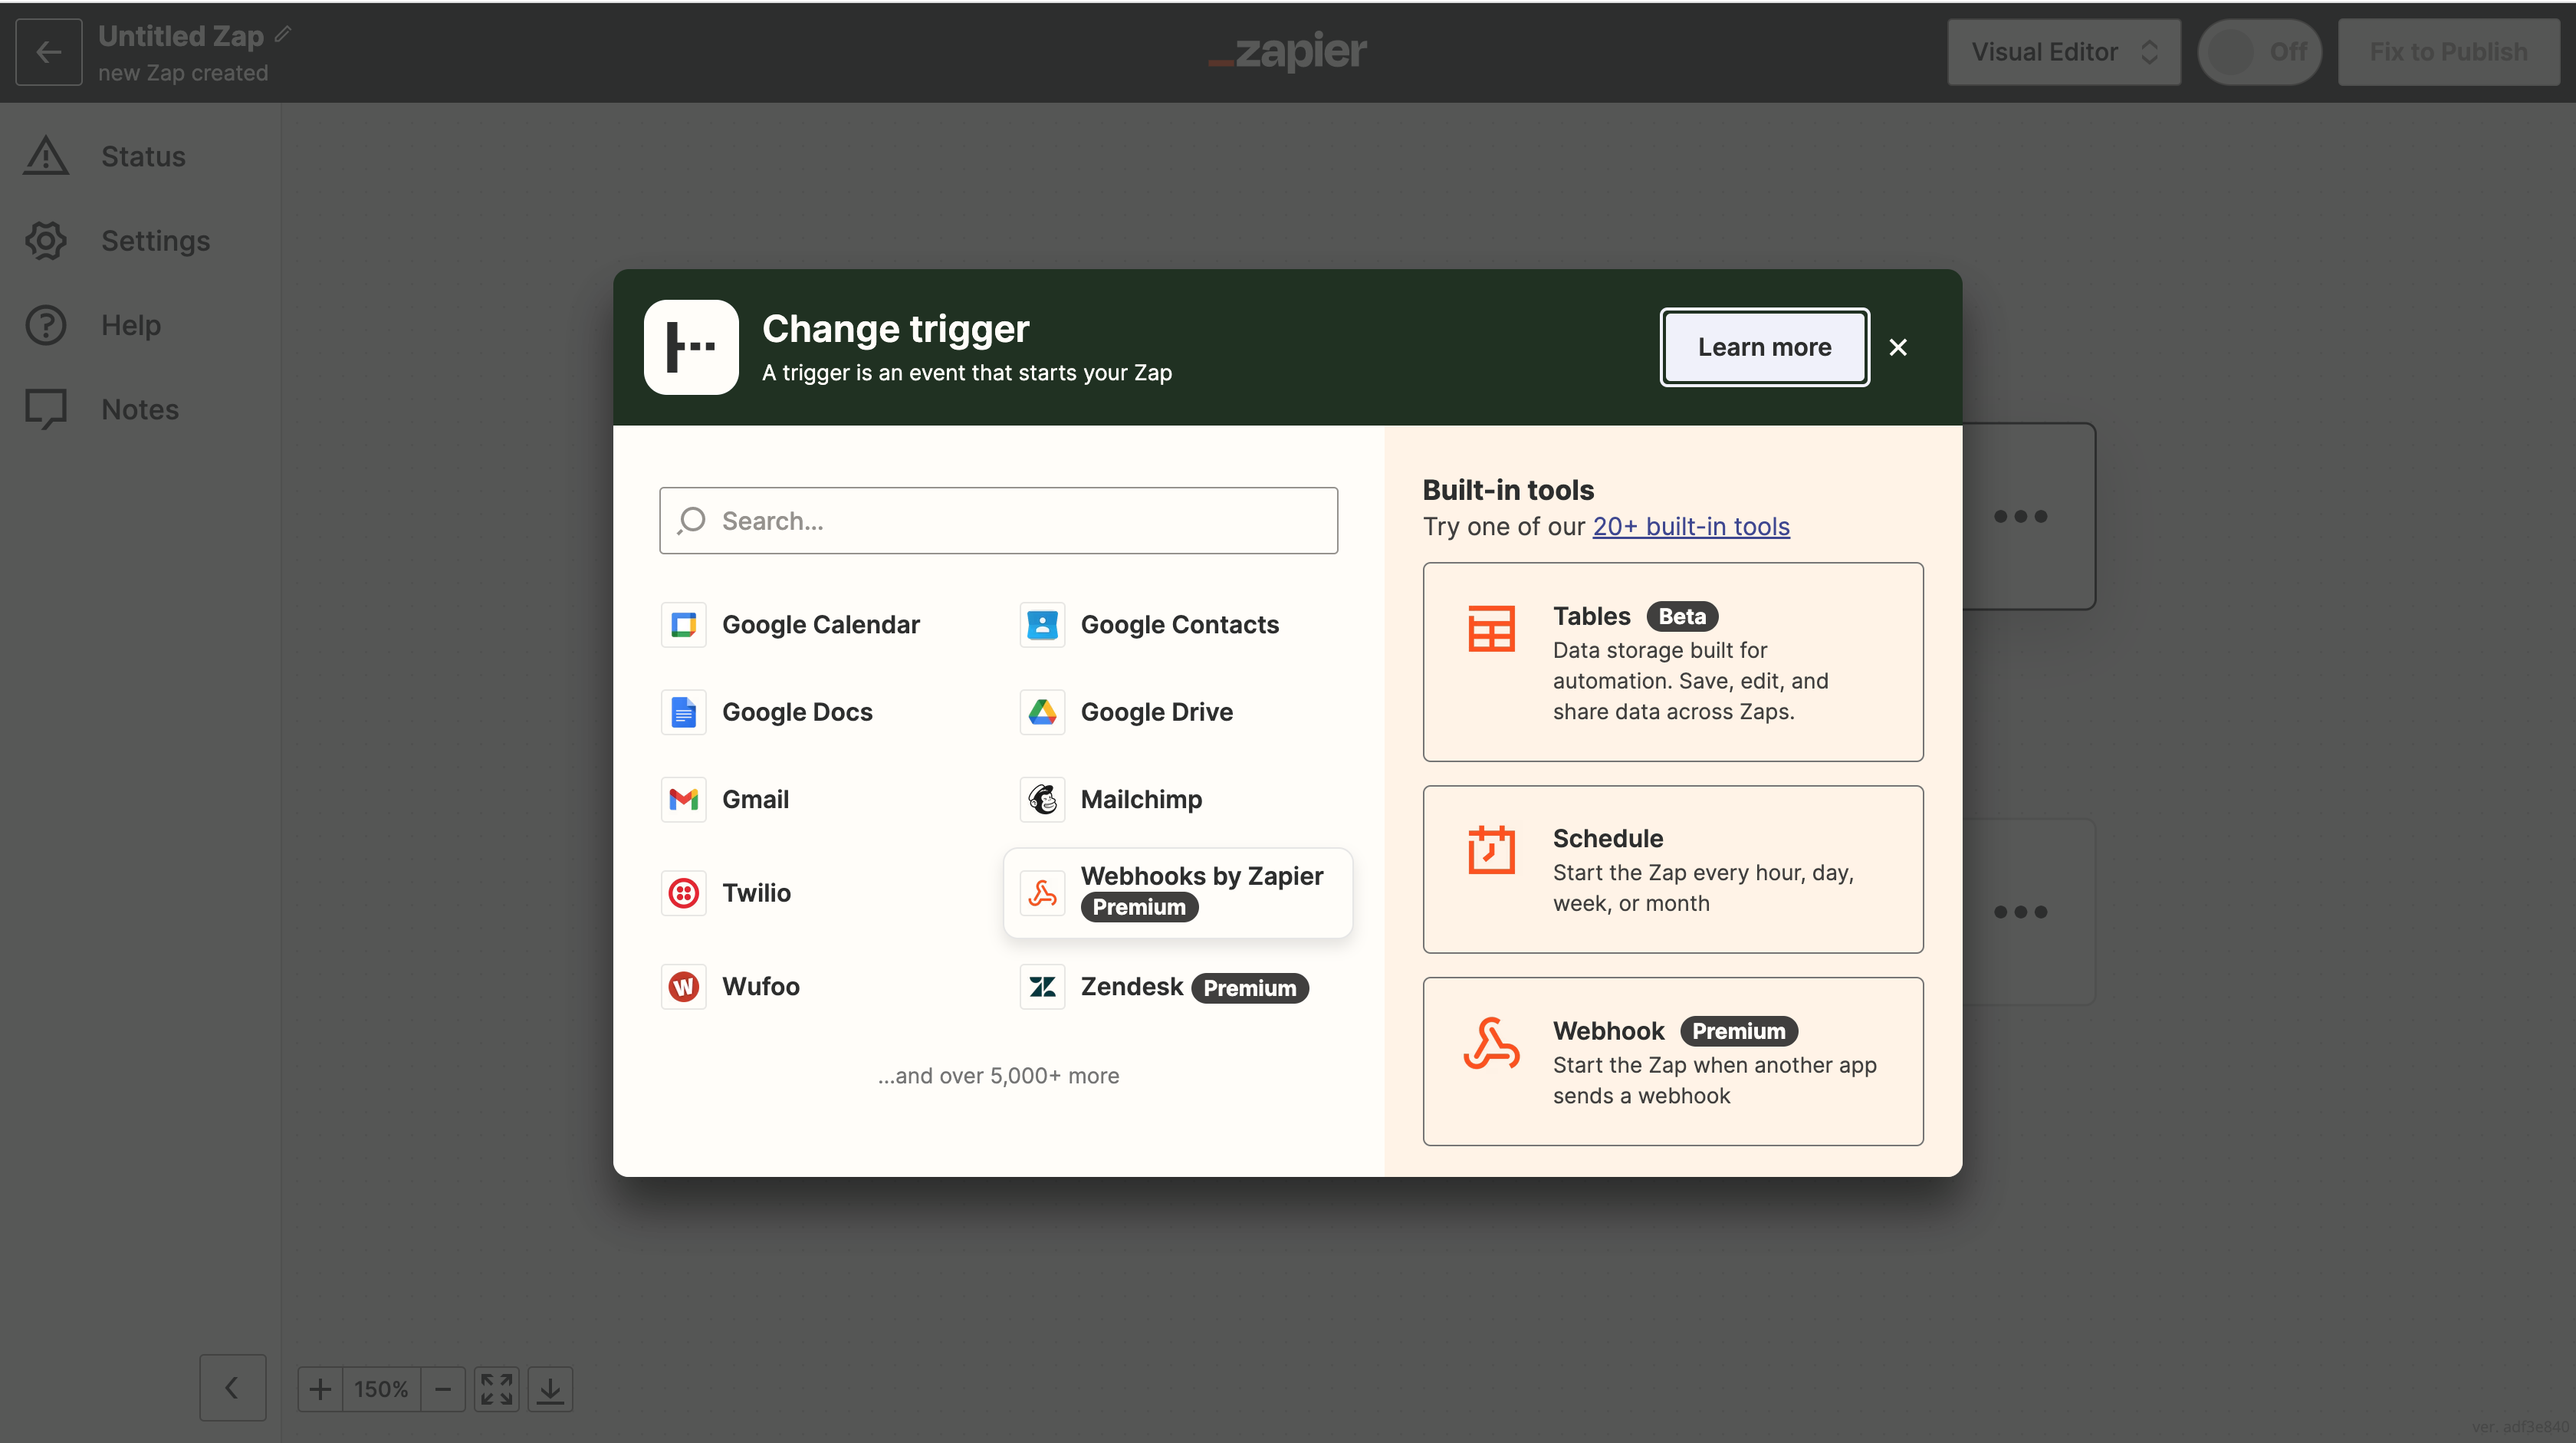Click the 150% zoom level value
This screenshot has width=2576, height=1443.
[x=381, y=1389]
